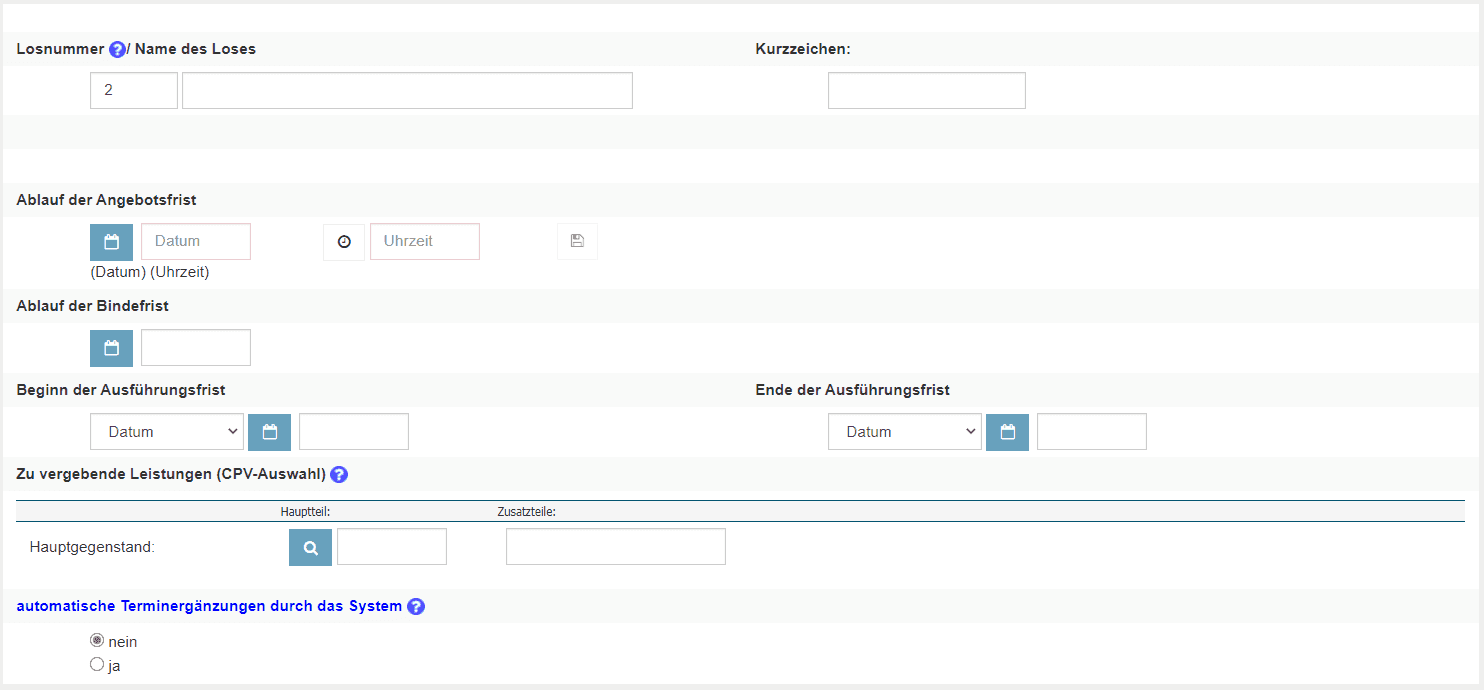Show help for automatische Terminergänzungen
Screen dimensions: 1484x690
416,607
